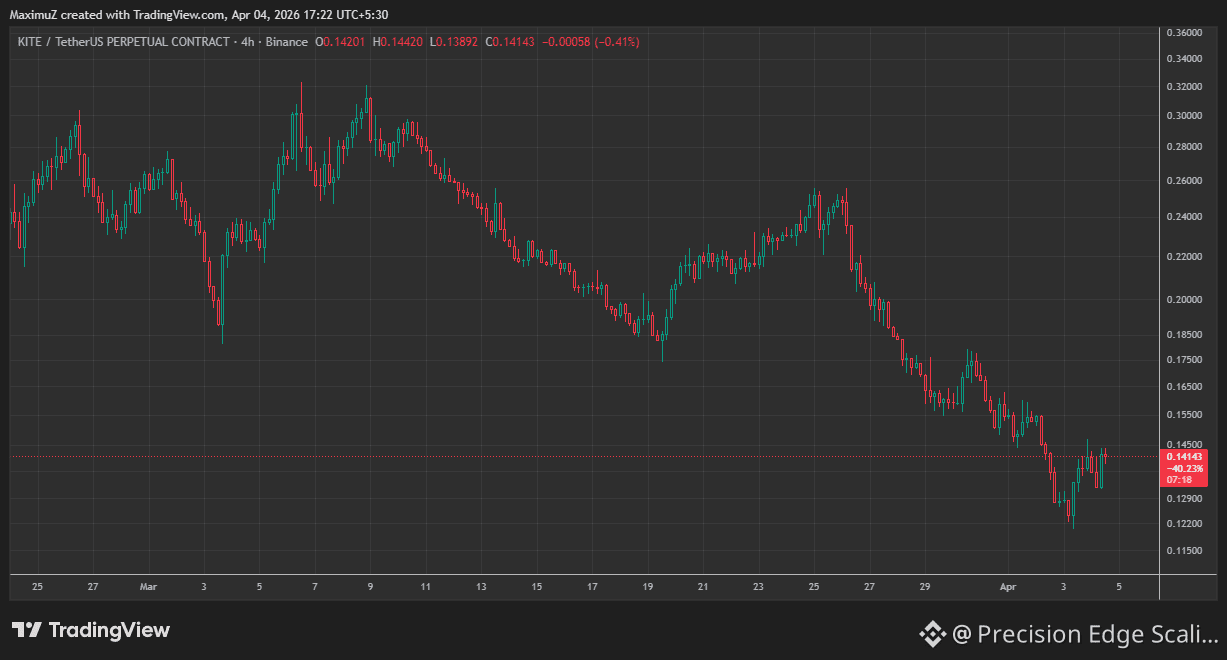The height and width of the screenshot is (660, 1227).
Task: Click the '13' date label on the time axis
Action: click(481, 587)
